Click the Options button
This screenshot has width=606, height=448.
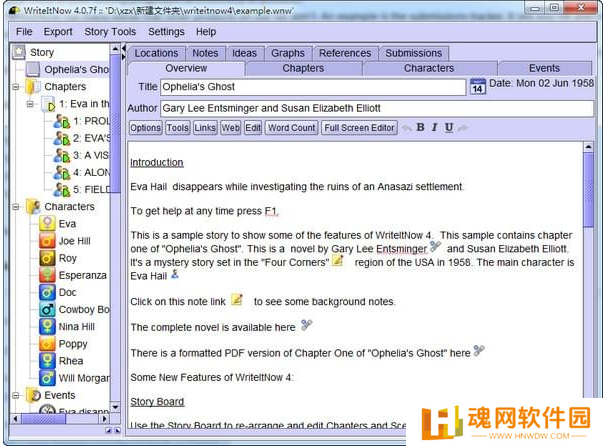pyautogui.click(x=145, y=128)
